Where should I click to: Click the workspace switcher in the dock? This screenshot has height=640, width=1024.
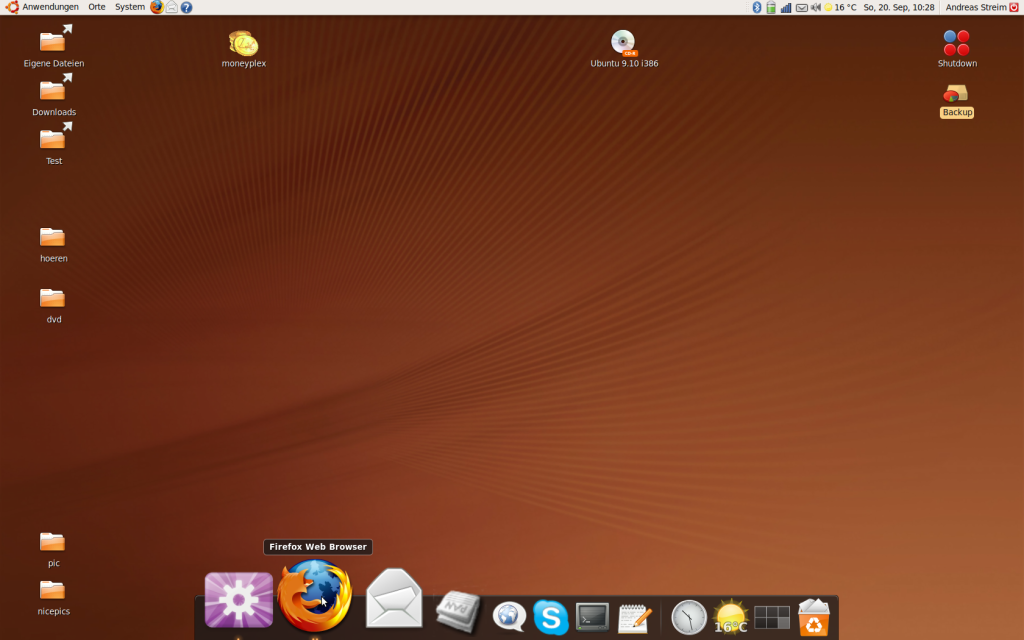point(771,617)
